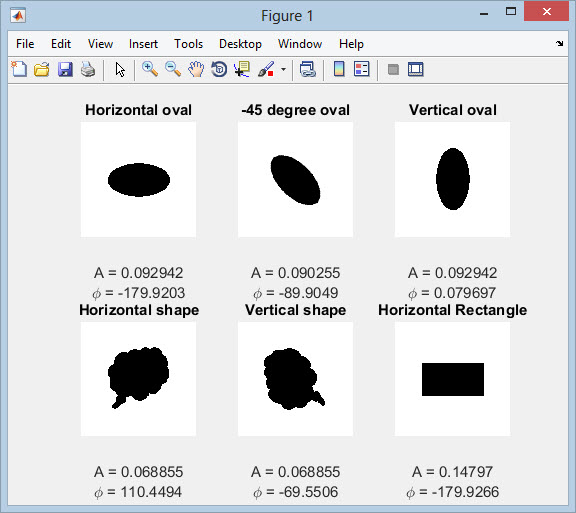
Task: Click the Show Plot Tools button
Action: tap(416, 69)
